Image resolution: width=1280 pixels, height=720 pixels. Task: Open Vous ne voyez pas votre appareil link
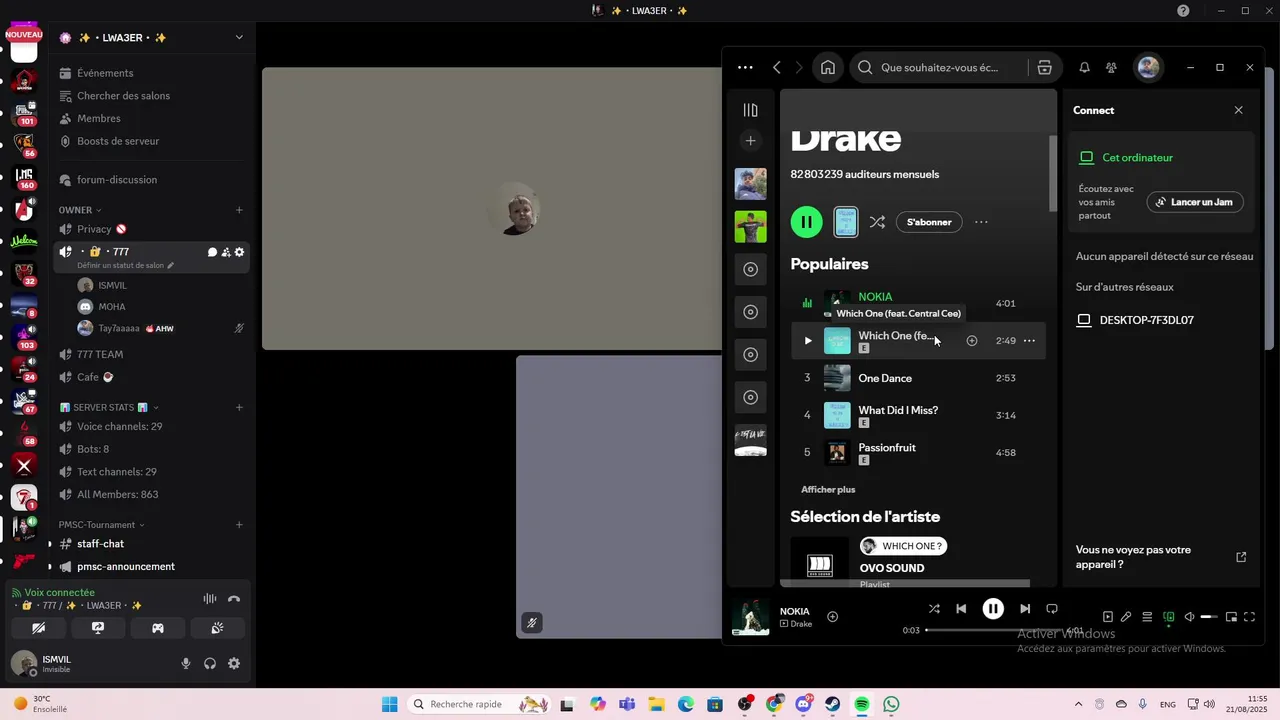1161,557
